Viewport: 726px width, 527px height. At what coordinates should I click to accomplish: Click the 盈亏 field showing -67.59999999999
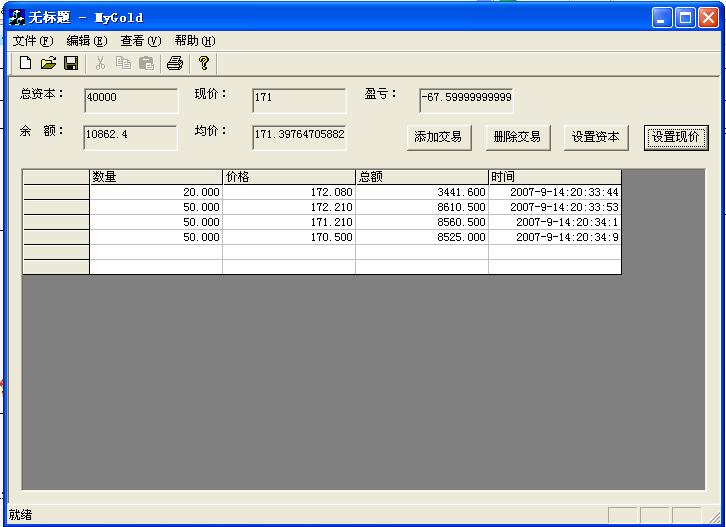click(x=466, y=100)
